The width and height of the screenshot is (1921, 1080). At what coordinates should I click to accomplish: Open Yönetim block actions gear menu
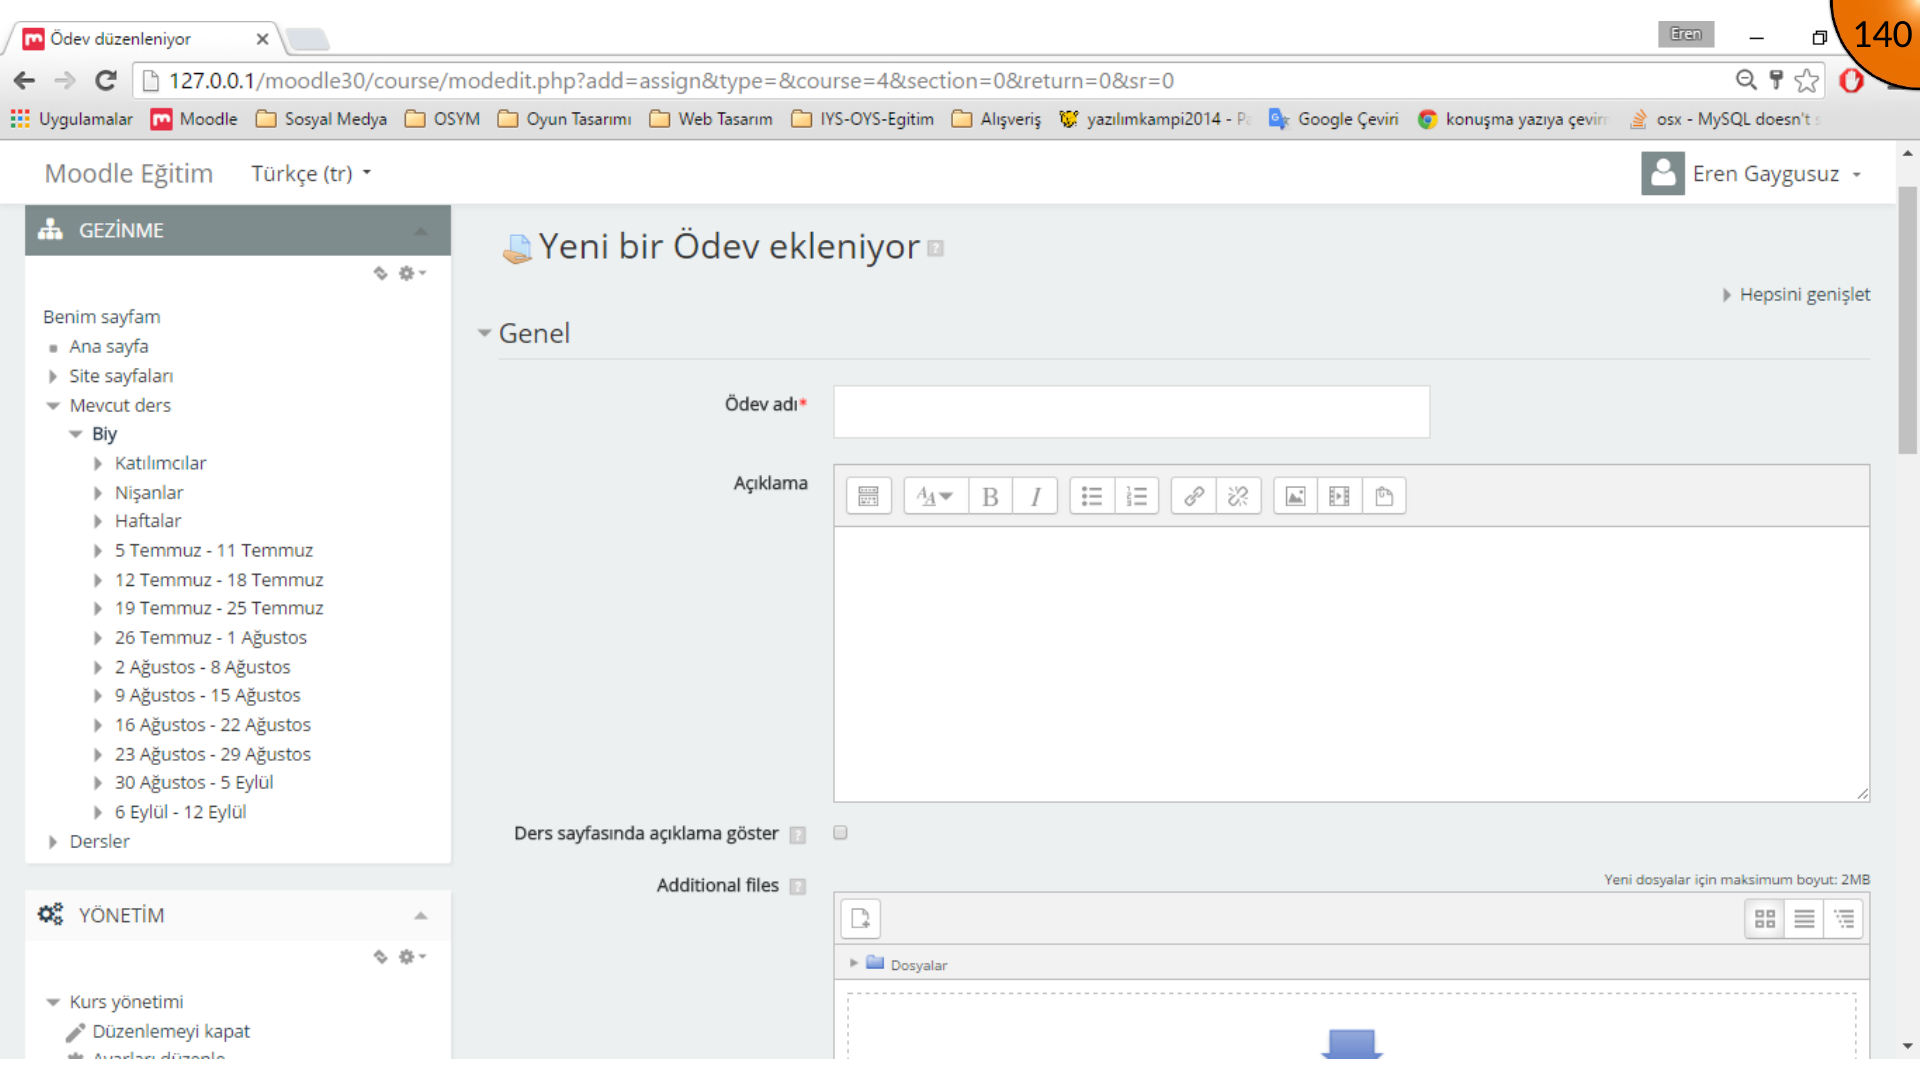[412, 957]
